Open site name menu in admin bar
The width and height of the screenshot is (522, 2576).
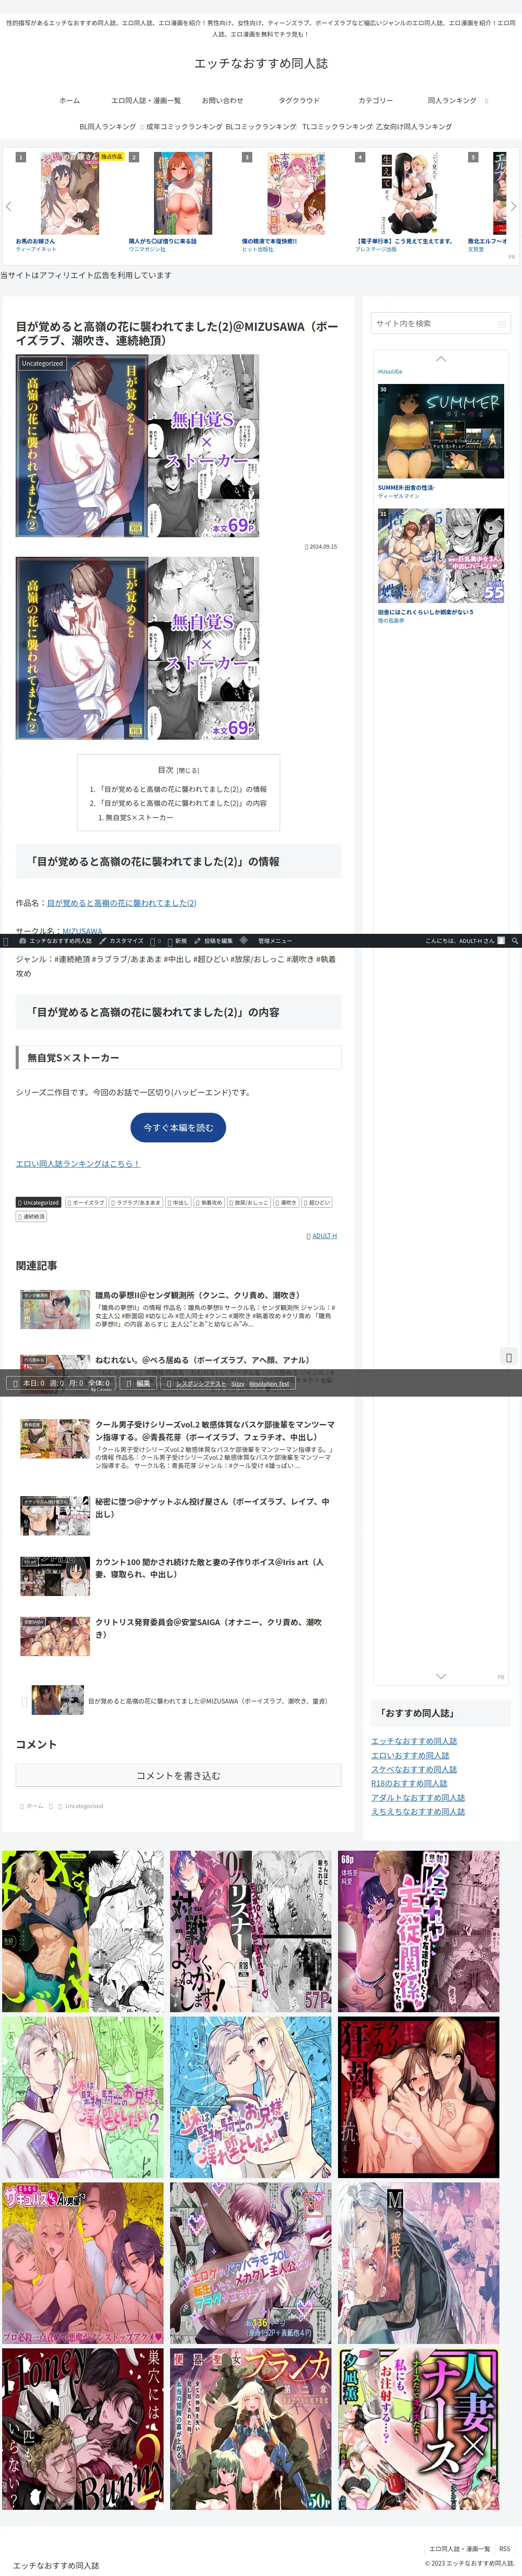tap(55, 941)
